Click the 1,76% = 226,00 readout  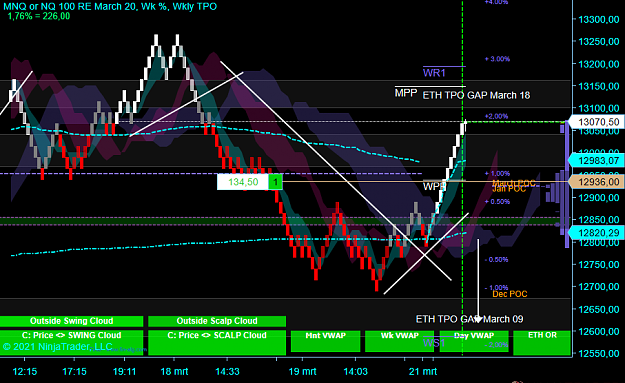click(x=39, y=16)
